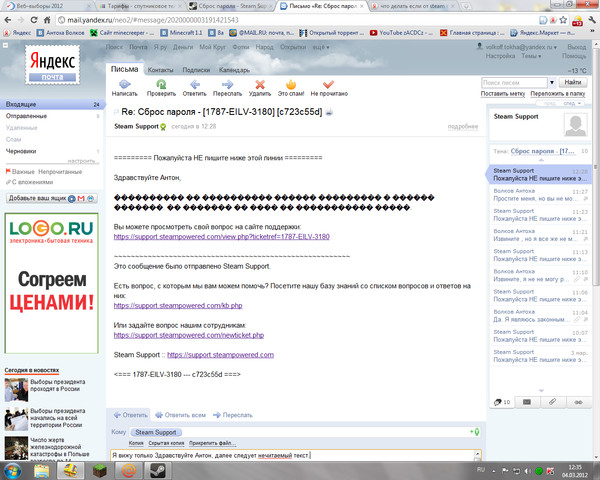600x480 pixels.
Task: Click the Не прочитано checkmark icon
Action: click(x=328, y=84)
